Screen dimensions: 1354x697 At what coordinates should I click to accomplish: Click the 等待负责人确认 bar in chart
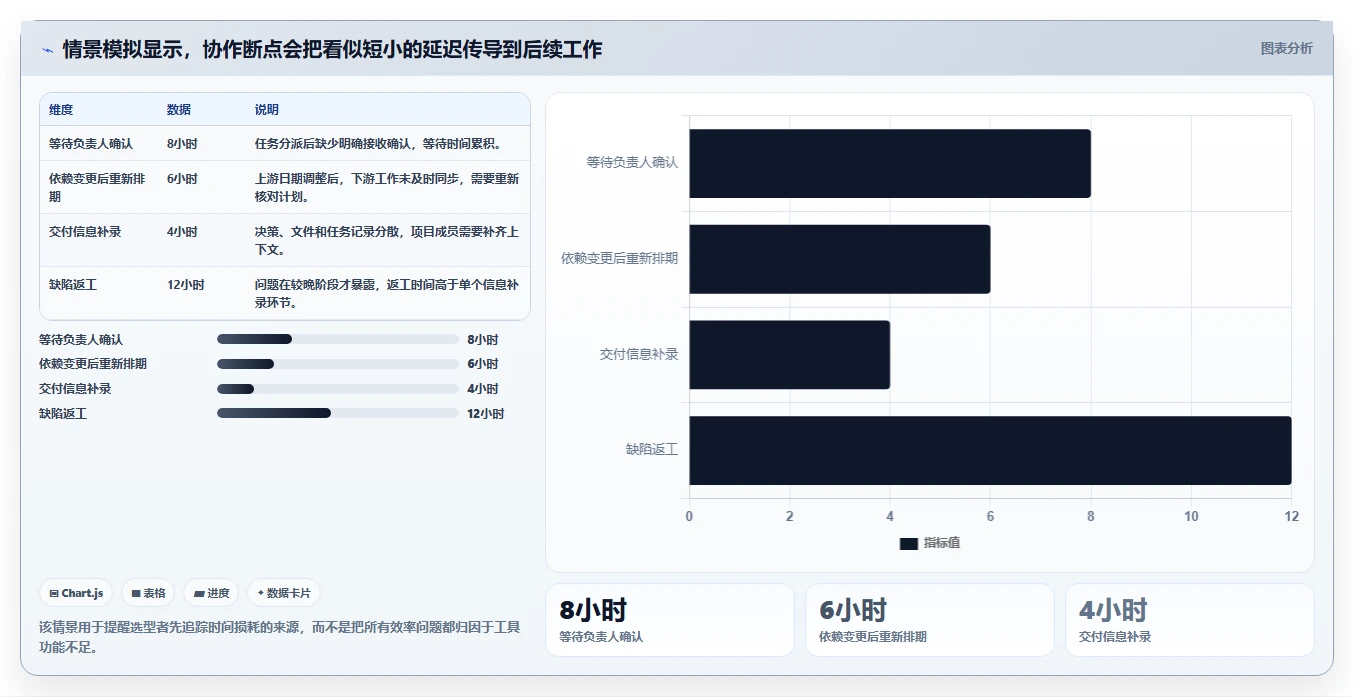(x=890, y=163)
